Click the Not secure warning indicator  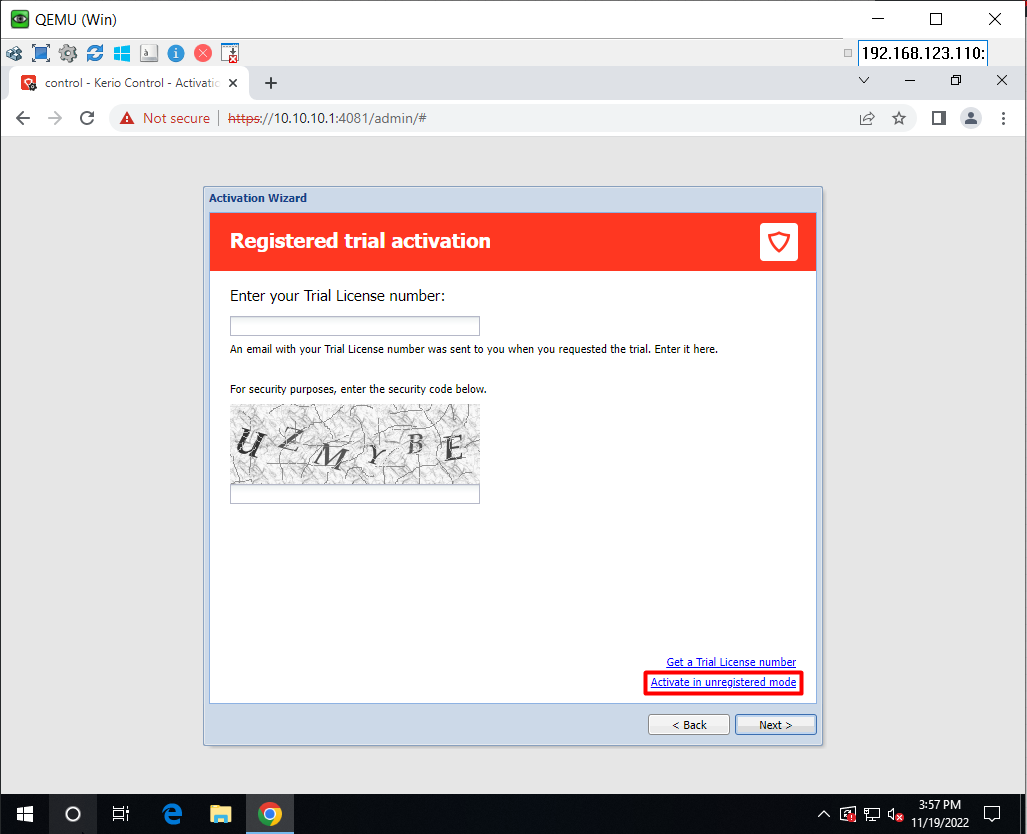[164, 118]
